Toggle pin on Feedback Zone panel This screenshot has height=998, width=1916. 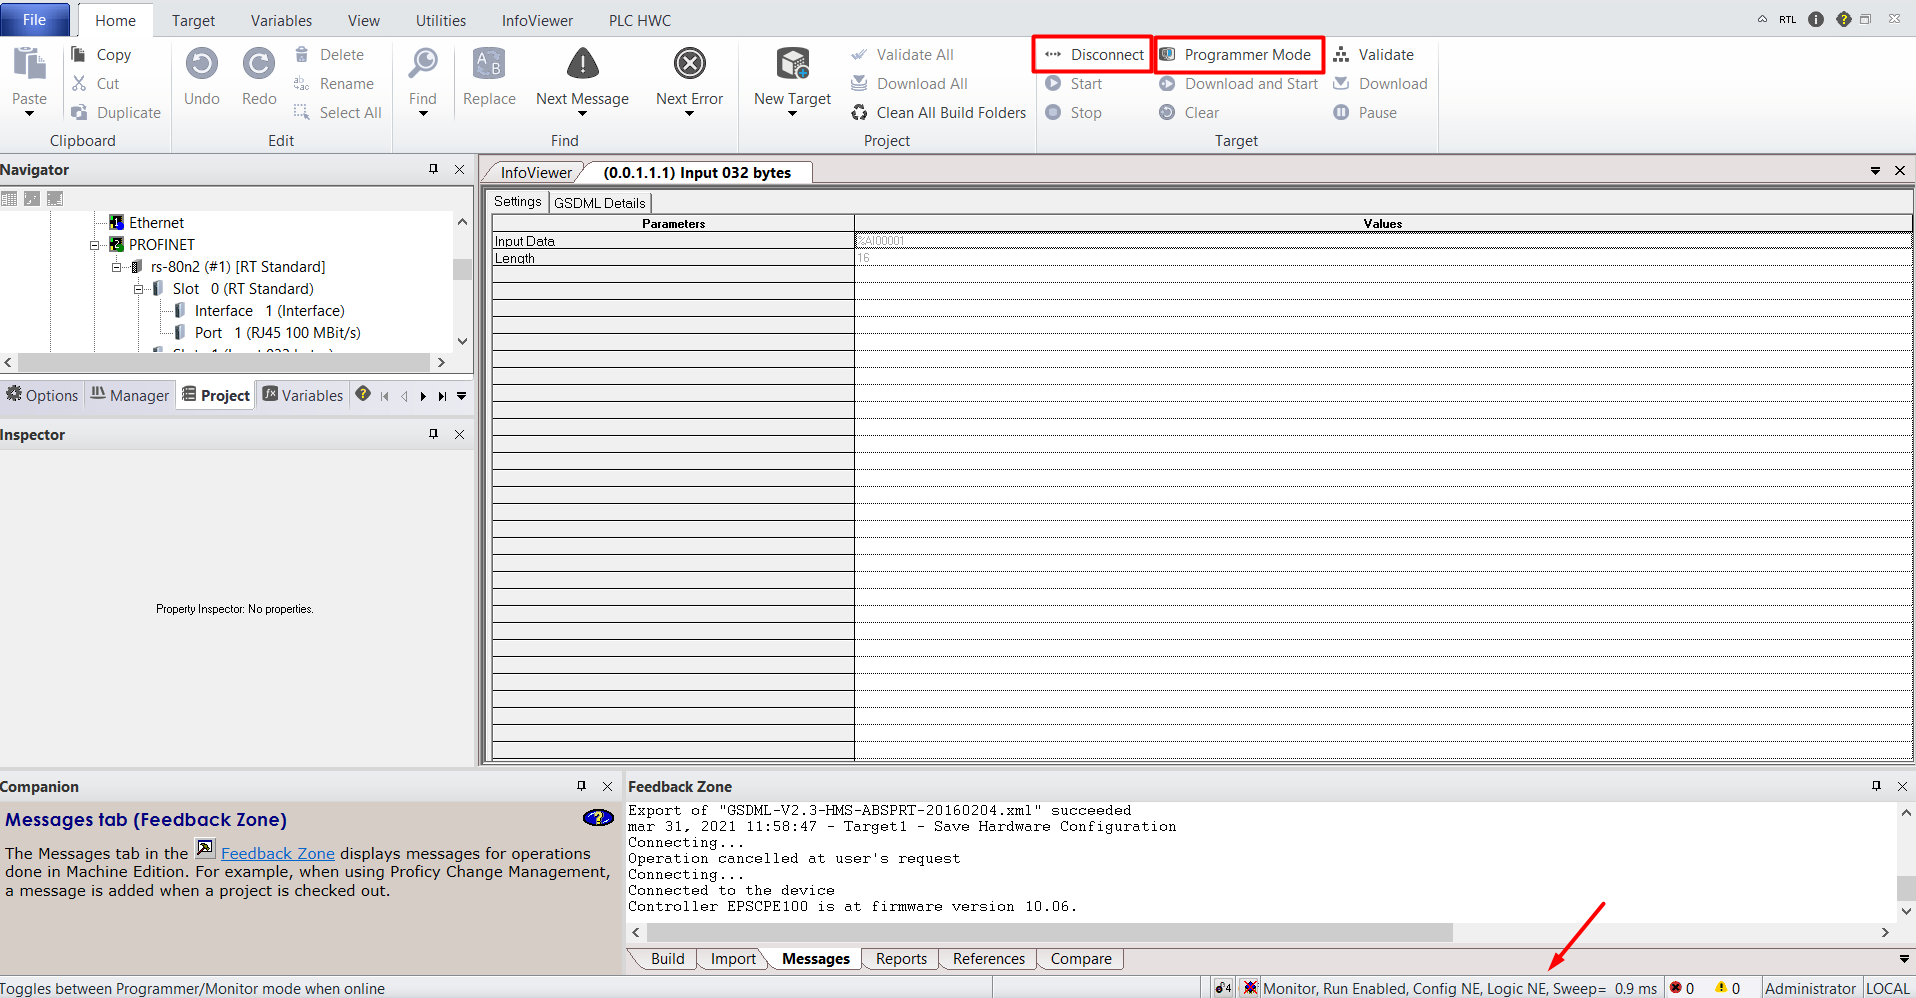(1876, 786)
